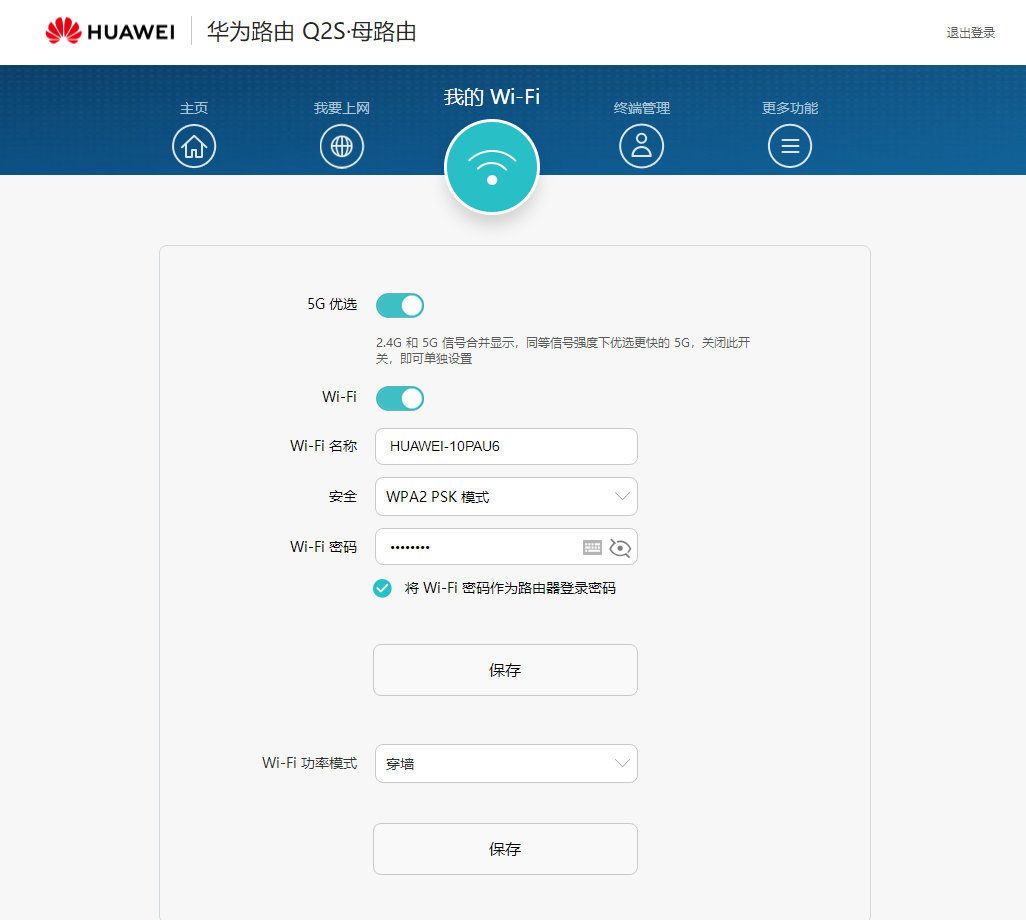Click the chevron arrow of the 安全 dropdown
1026x920 pixels.
coord(622,496)
